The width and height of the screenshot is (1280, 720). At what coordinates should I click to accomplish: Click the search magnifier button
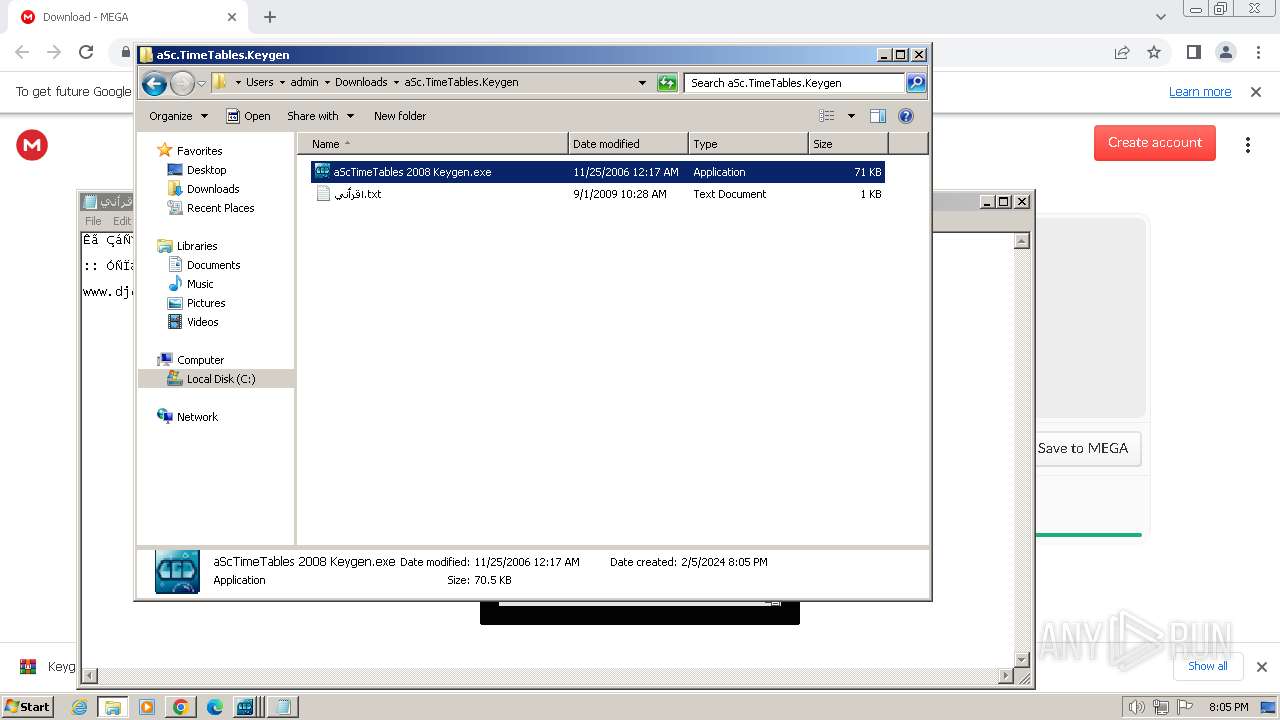916,83
